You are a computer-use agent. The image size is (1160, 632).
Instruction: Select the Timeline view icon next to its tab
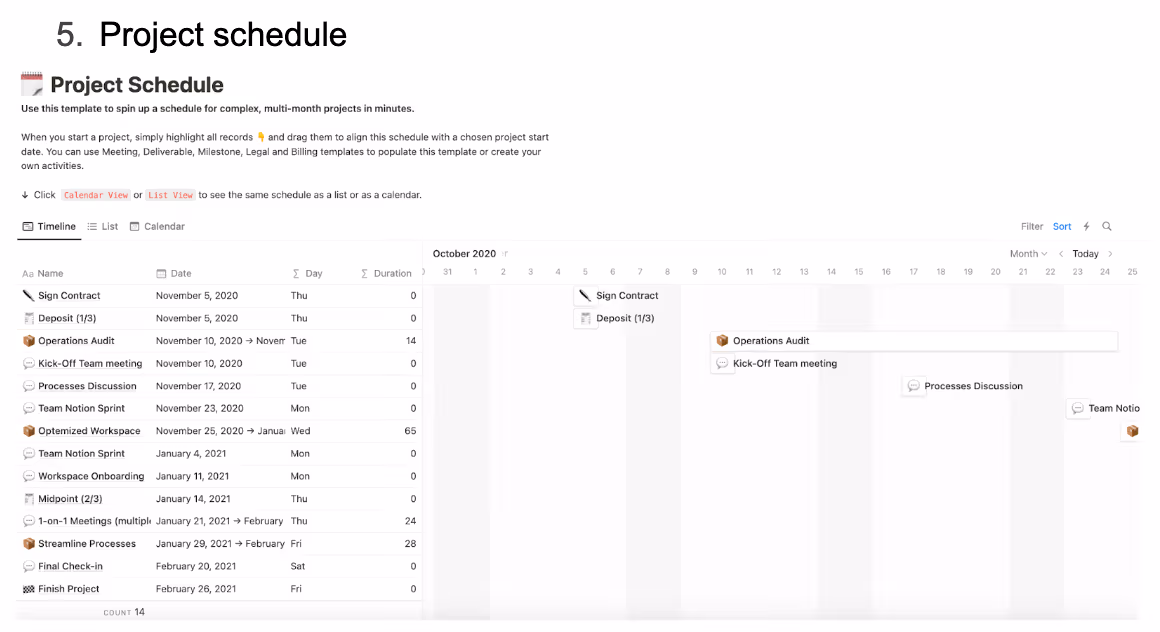pyautogui.click(x=27, y=226)
